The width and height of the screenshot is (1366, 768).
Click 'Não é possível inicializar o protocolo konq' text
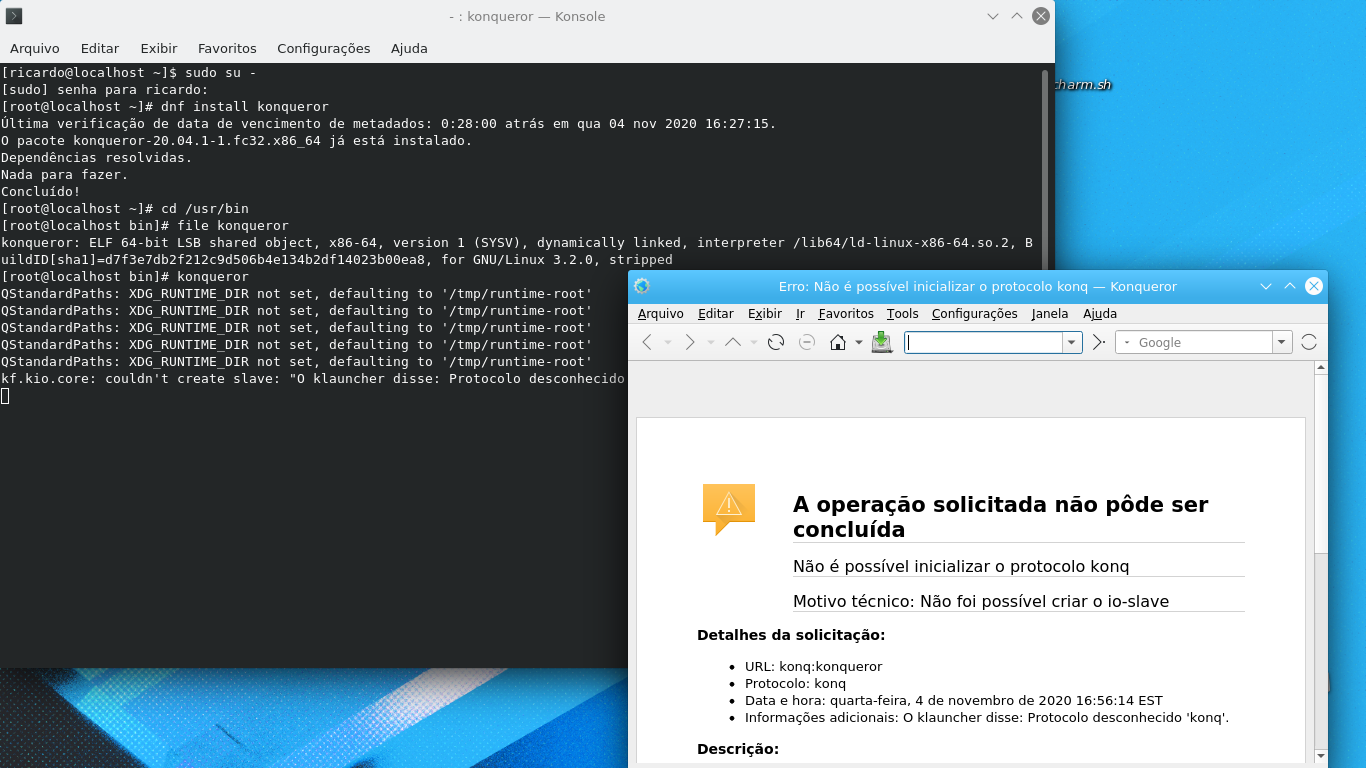[x=961, y=566]
